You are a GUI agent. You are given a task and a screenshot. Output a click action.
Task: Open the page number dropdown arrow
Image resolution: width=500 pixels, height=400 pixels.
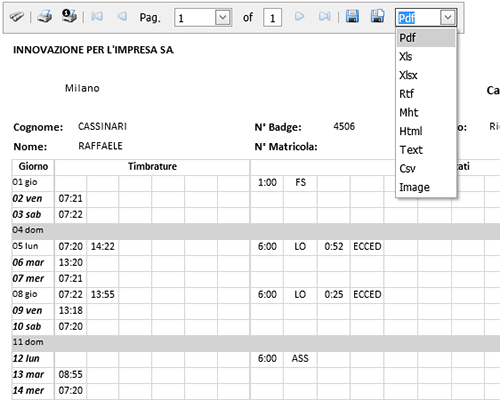tap(223, 17)
